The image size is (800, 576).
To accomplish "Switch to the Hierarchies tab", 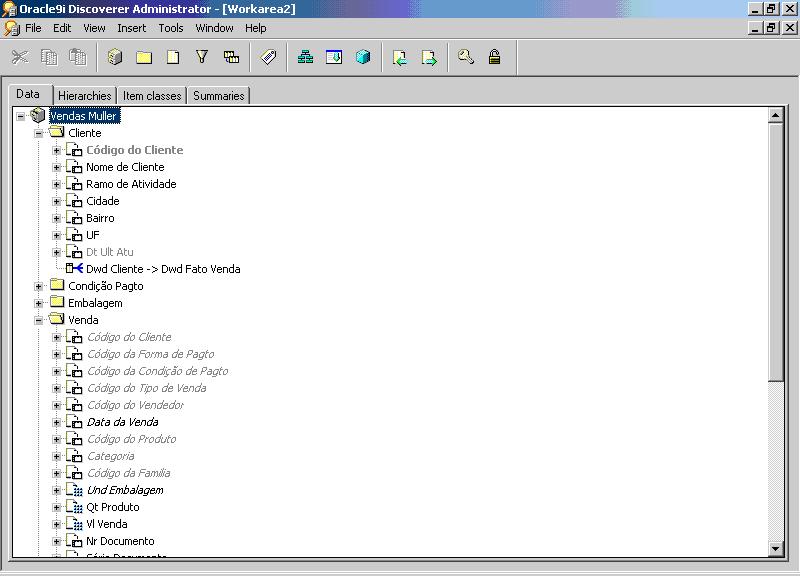I will pyautogui.click(x=84, y=96).
